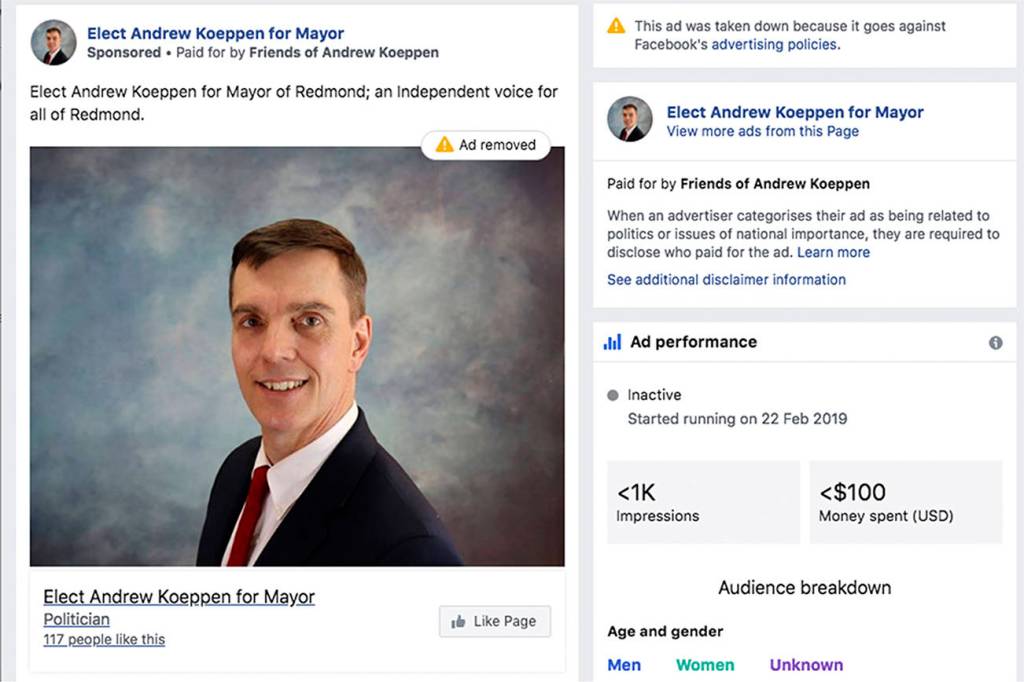
Task: Select the Unknown legend label
Action: [805, 665]
